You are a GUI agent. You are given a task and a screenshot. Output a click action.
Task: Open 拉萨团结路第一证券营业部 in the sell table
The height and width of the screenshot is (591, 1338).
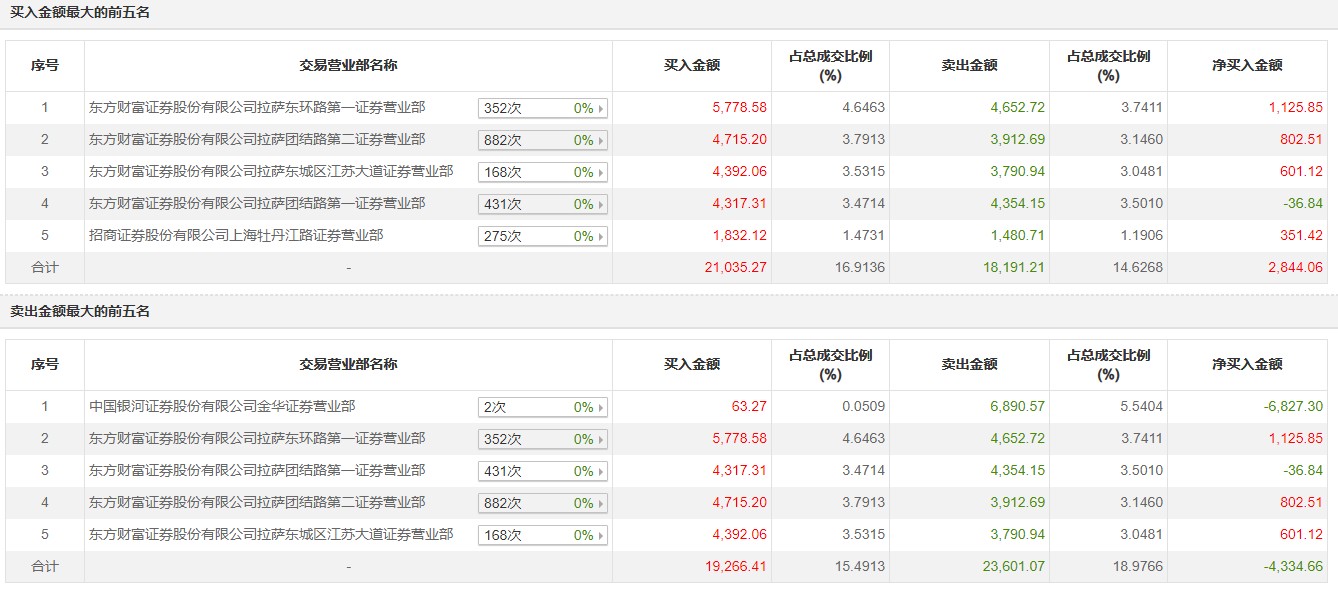257,471
